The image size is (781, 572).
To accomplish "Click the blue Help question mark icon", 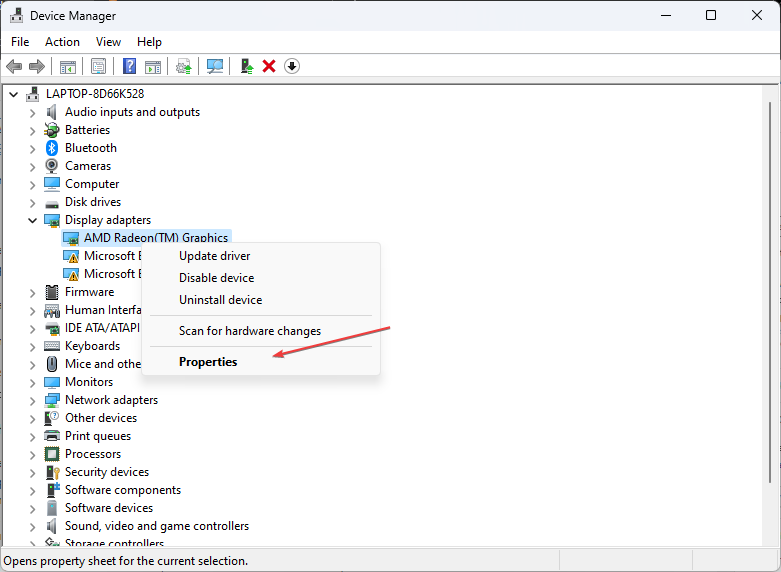I will point(129,66).
